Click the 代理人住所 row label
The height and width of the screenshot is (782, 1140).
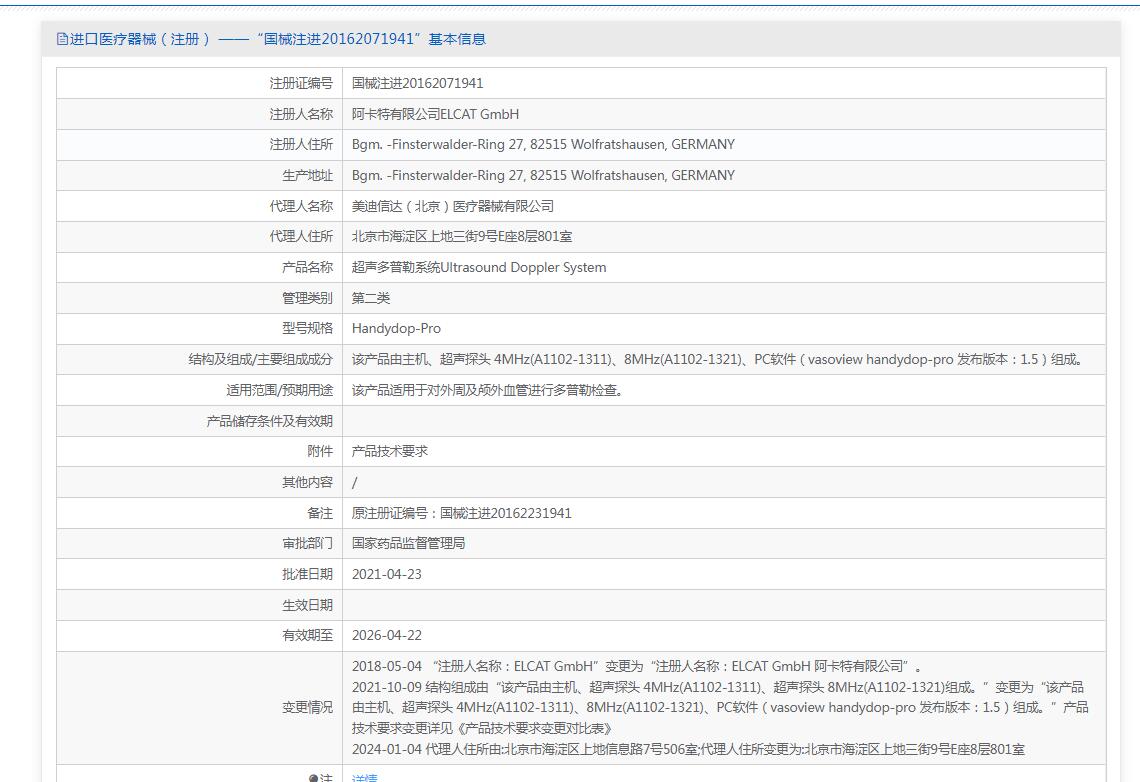click(301, 237)
